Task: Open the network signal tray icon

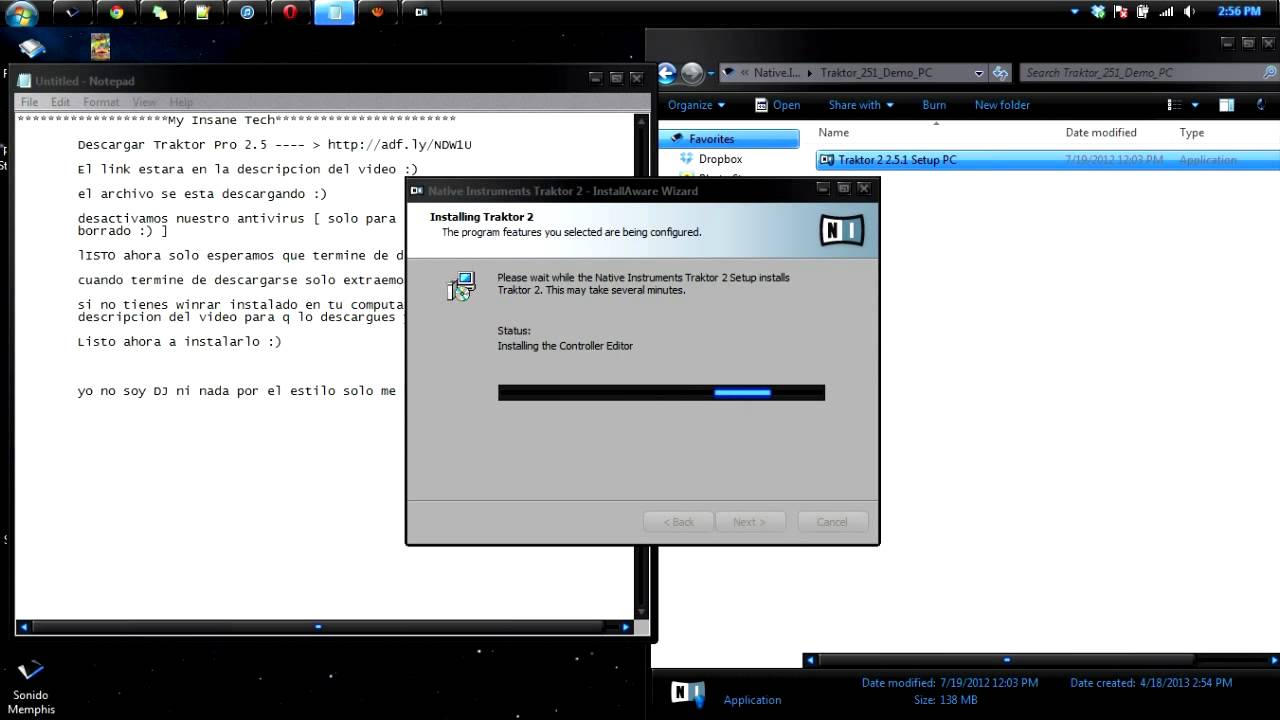Action: coord(1166,12)
